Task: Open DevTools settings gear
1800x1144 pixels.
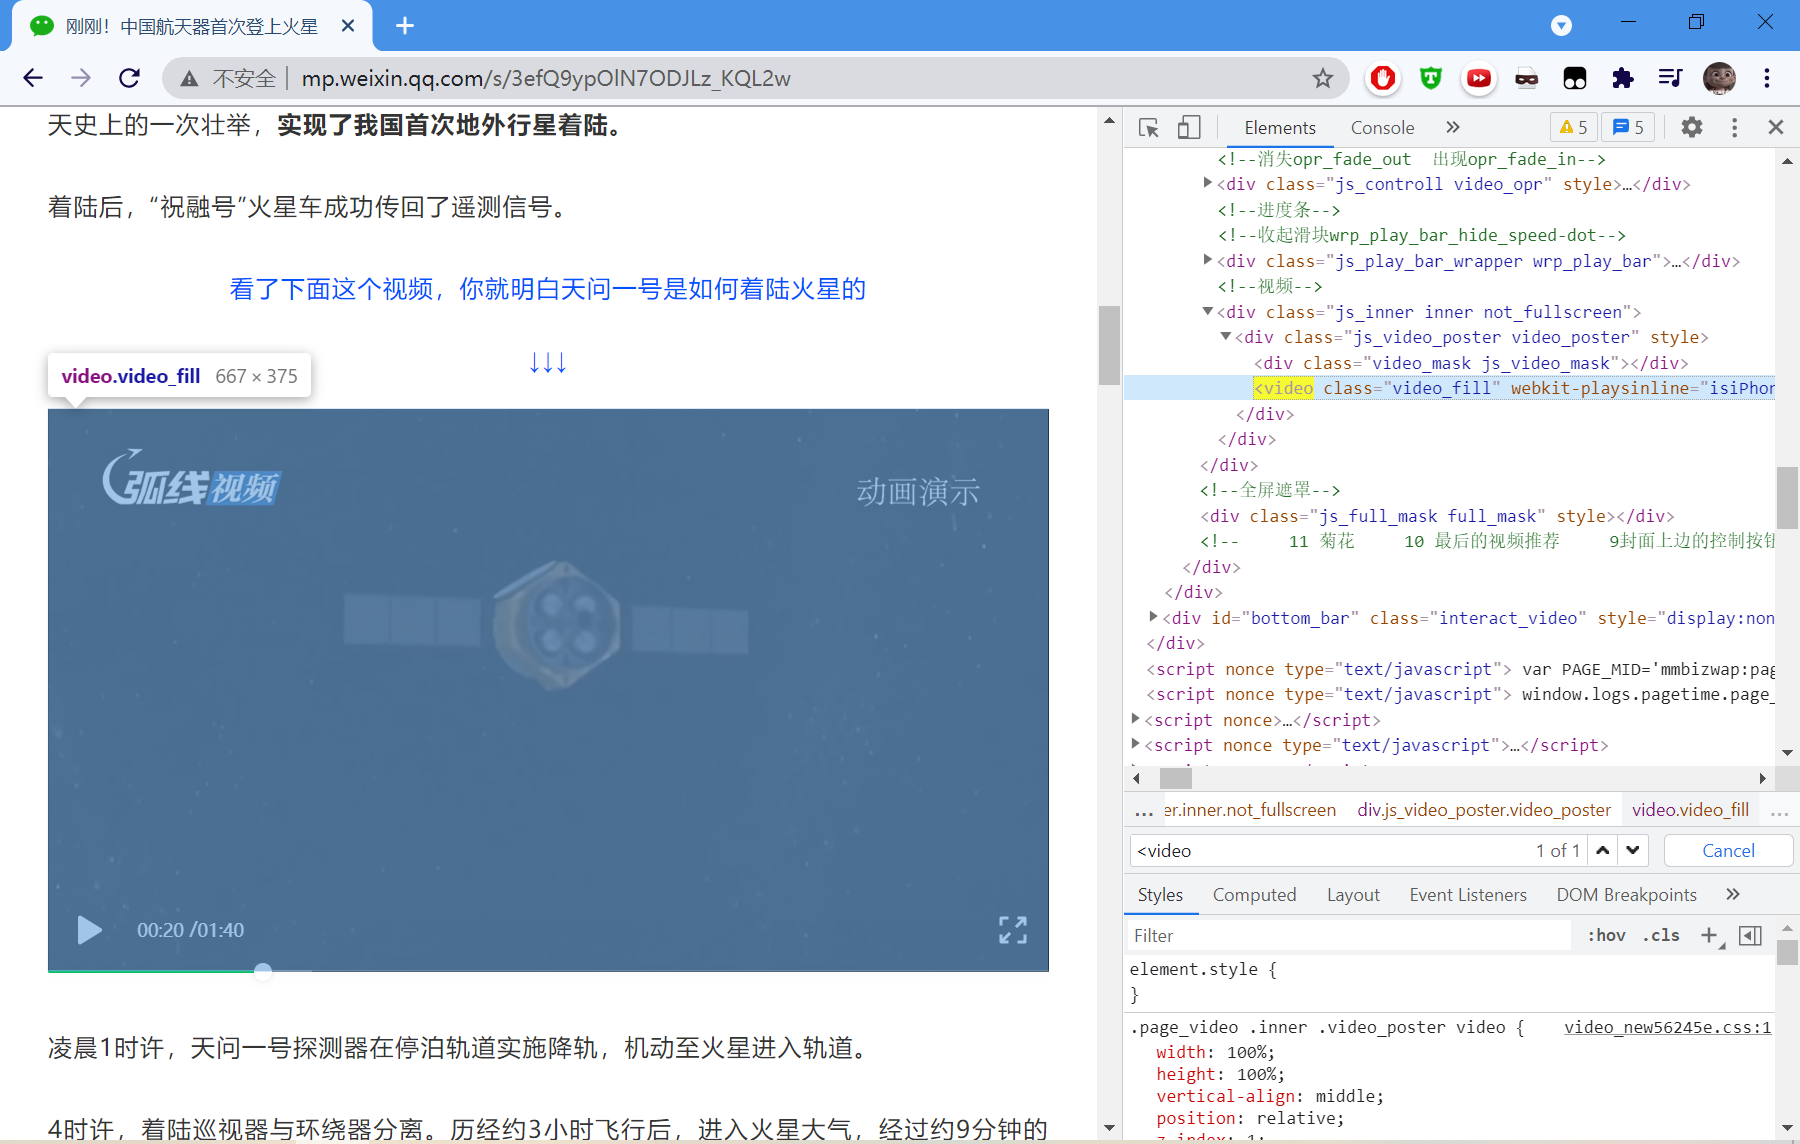Action: 1691,127
